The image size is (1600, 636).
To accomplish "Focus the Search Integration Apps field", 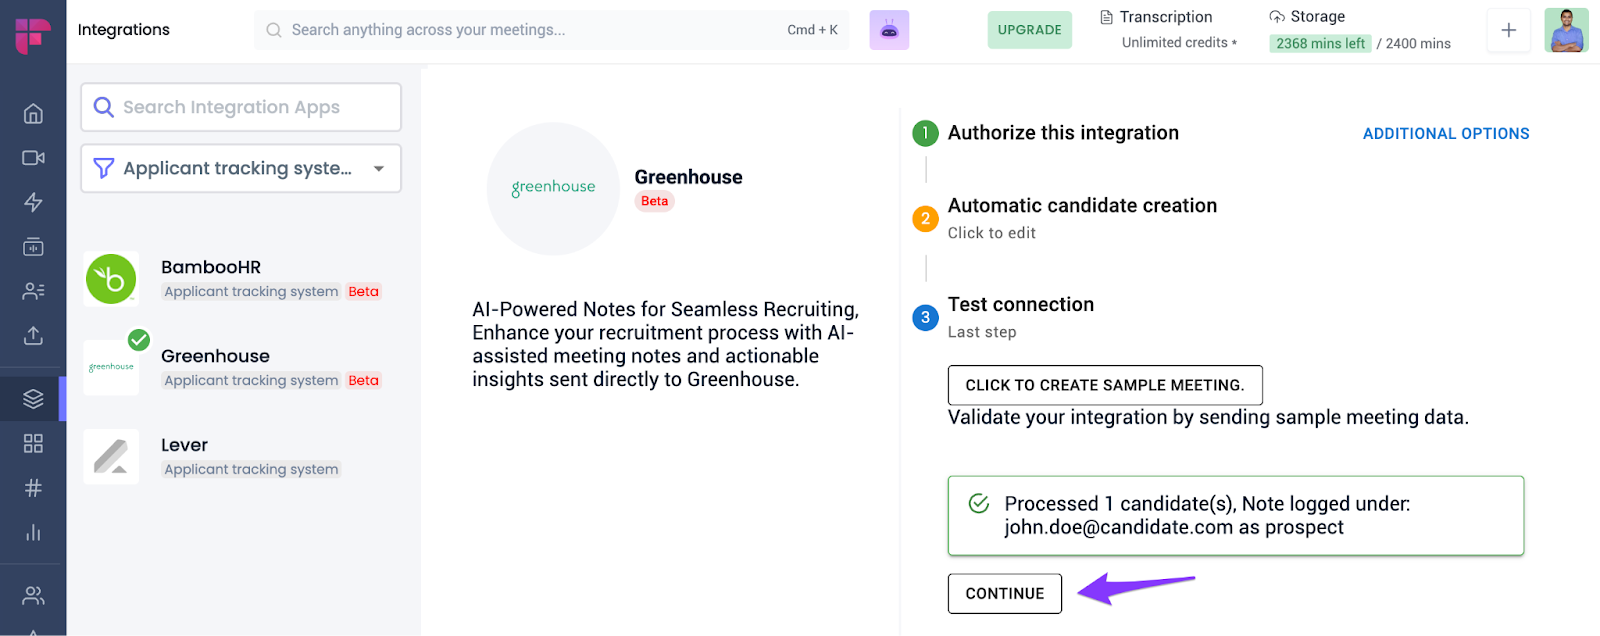I will [240, 107].
